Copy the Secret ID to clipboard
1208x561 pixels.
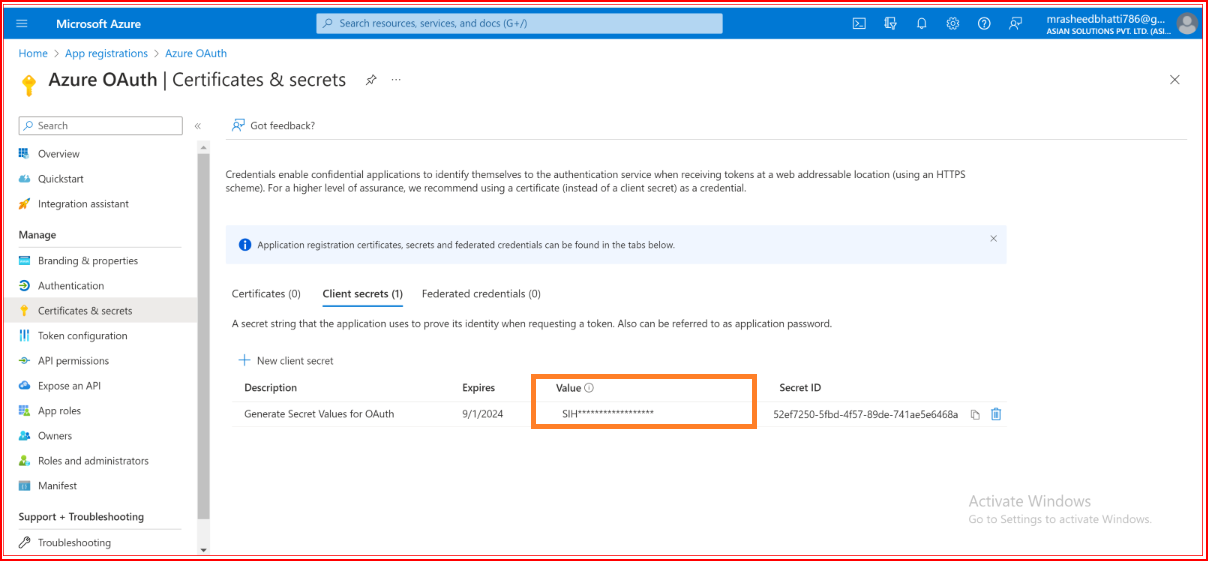tap(975, 415)
